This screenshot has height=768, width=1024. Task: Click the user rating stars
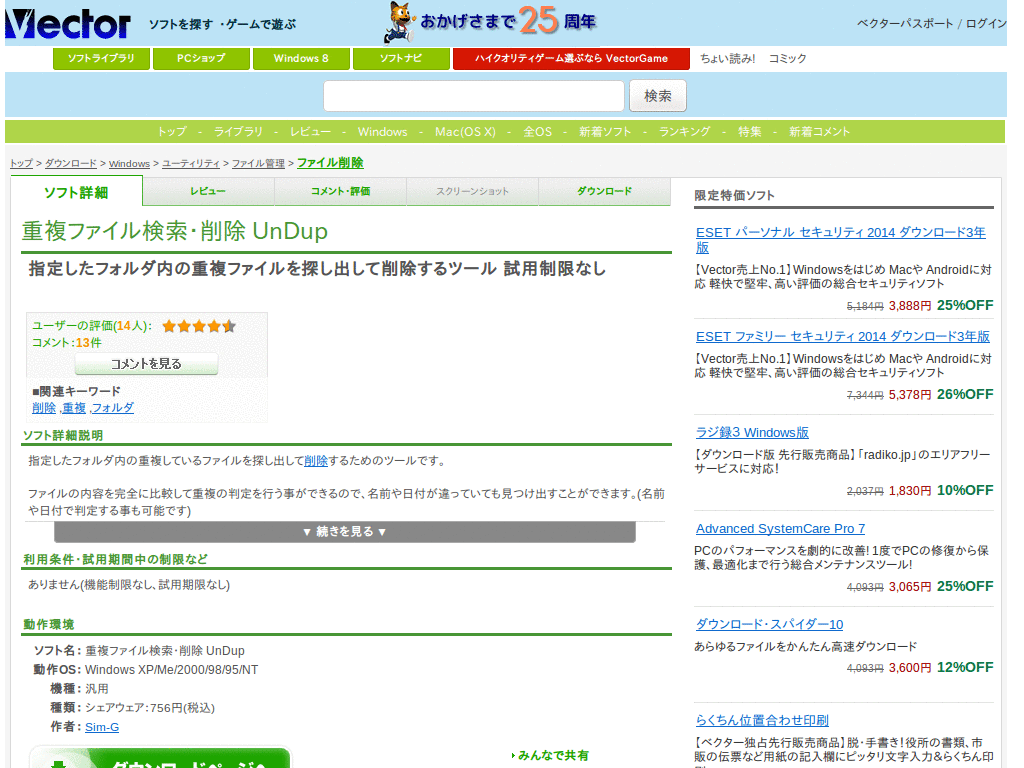pyautogui.click(x=199, y=326)
